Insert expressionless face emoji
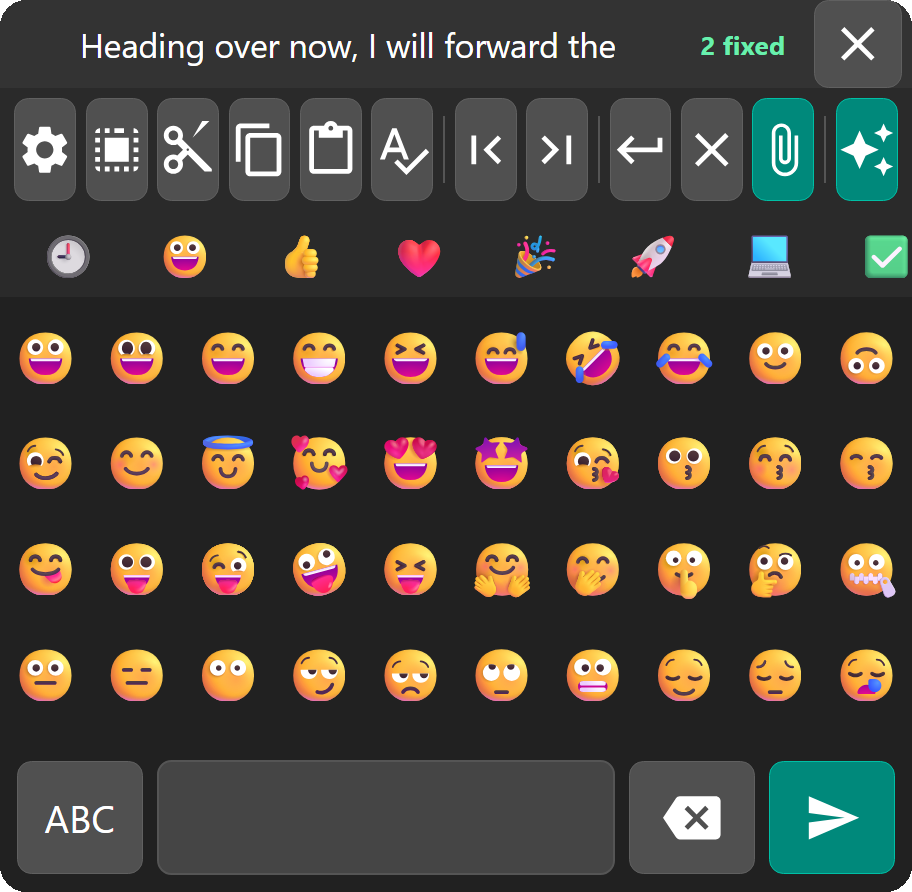This screenshot has width=912, height=892. [137, 675]
